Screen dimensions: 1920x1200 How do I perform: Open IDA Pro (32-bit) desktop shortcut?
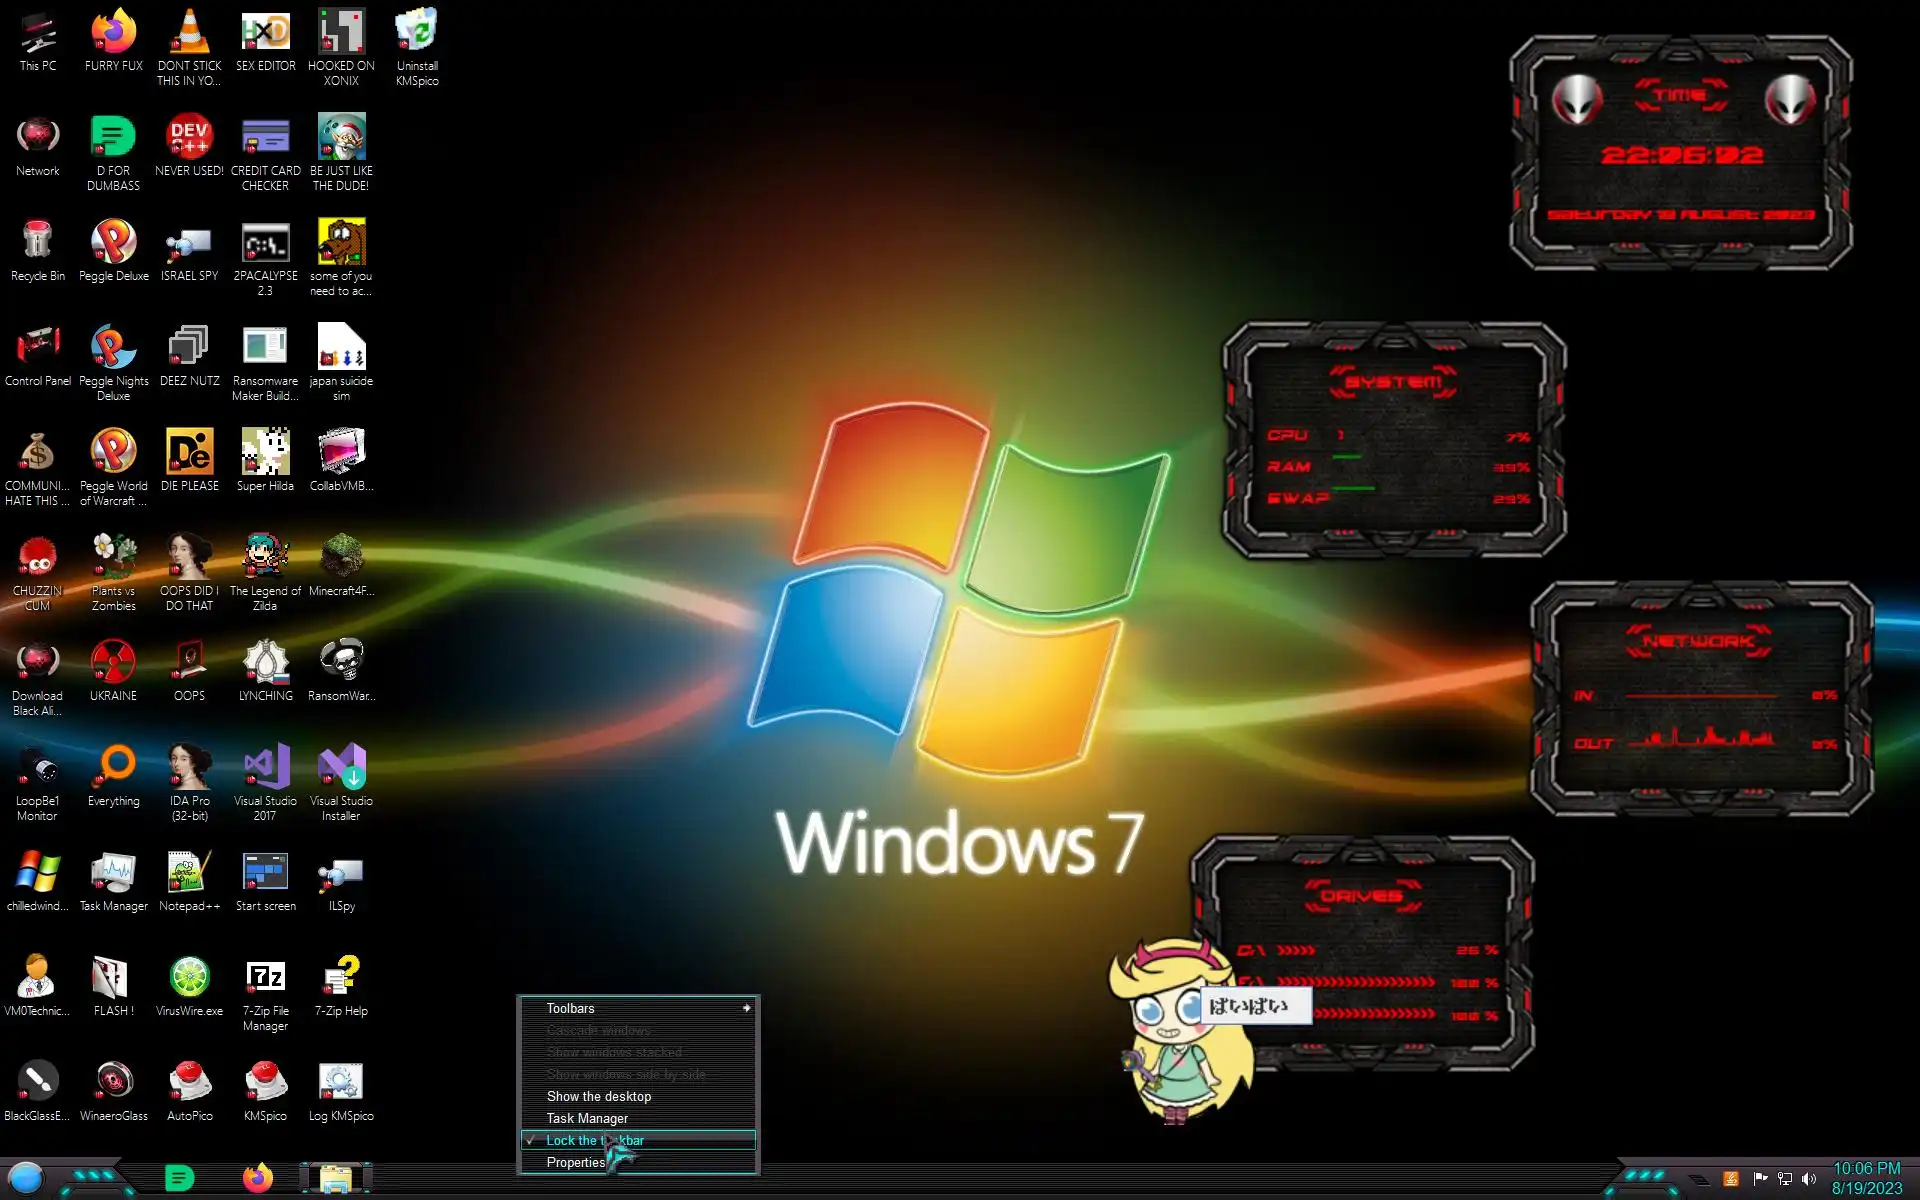[x=189, y=768]
